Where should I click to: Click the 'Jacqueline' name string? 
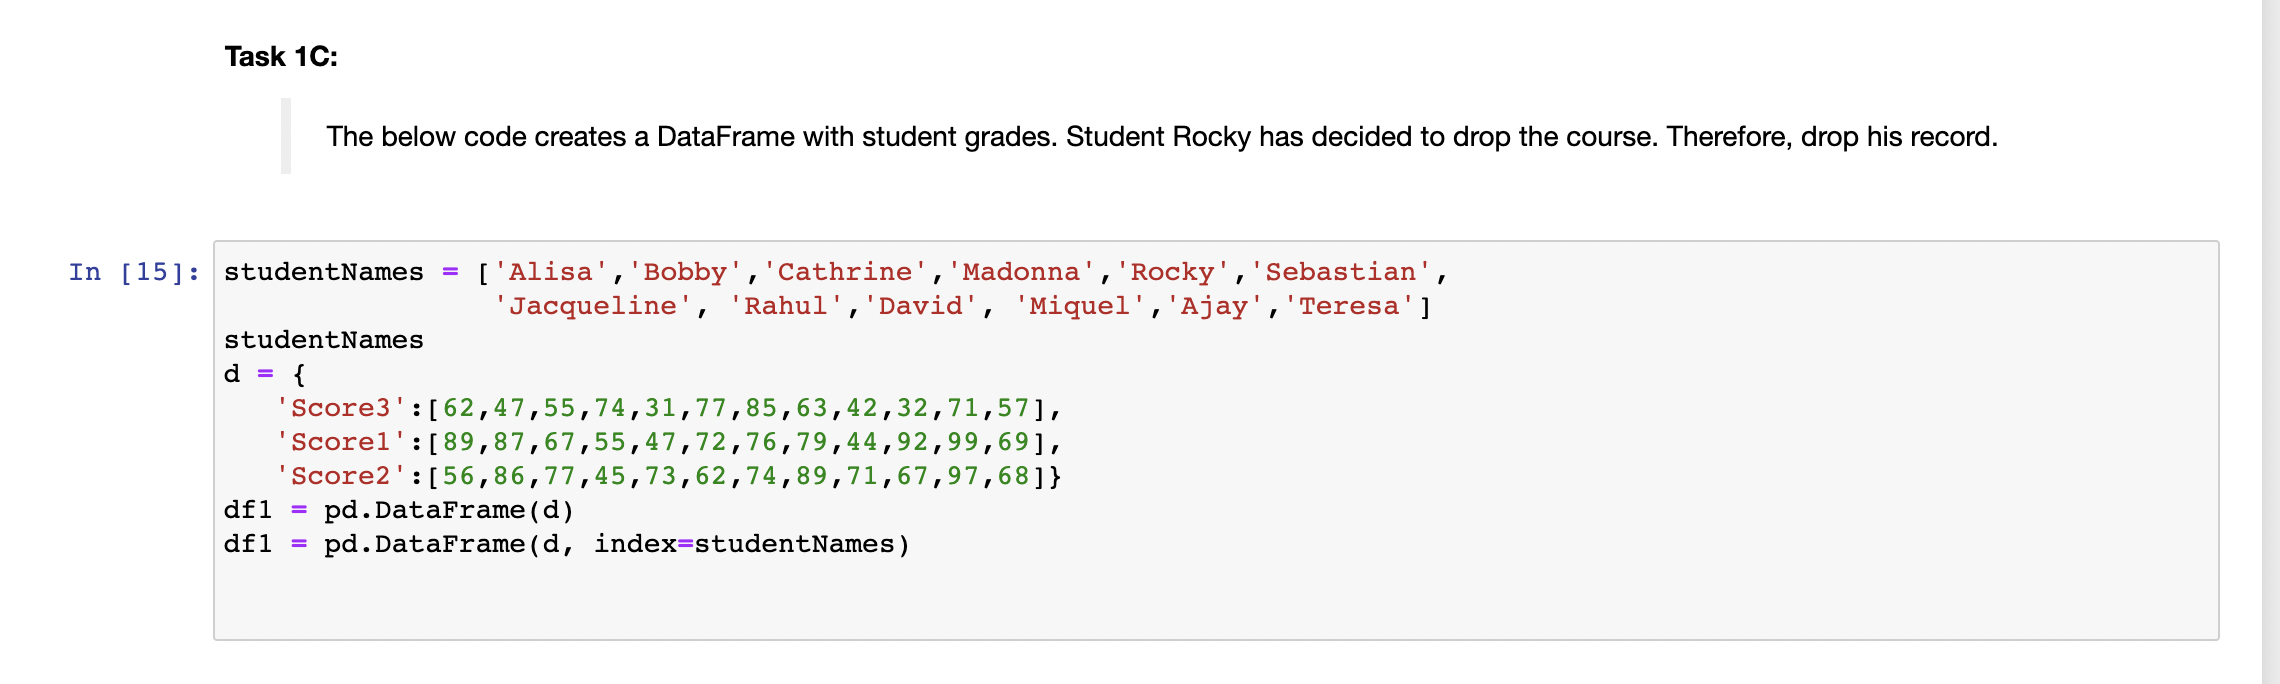[x=593, y=306]
